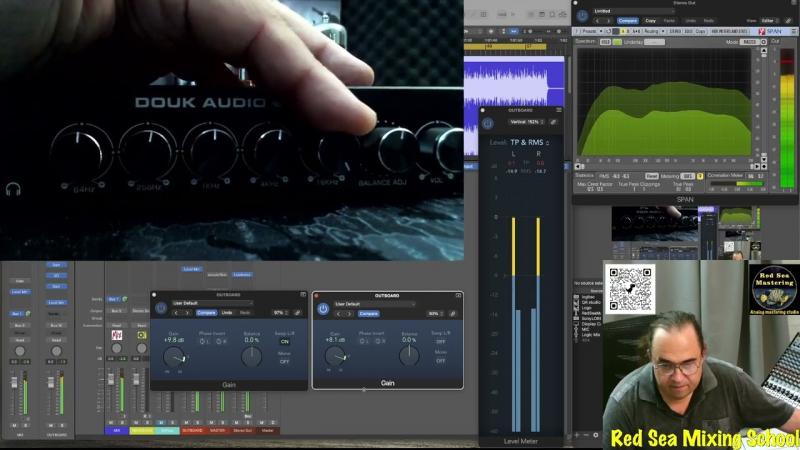Click expand icon of right OUTBOARD plugin window

coord(458,295)
